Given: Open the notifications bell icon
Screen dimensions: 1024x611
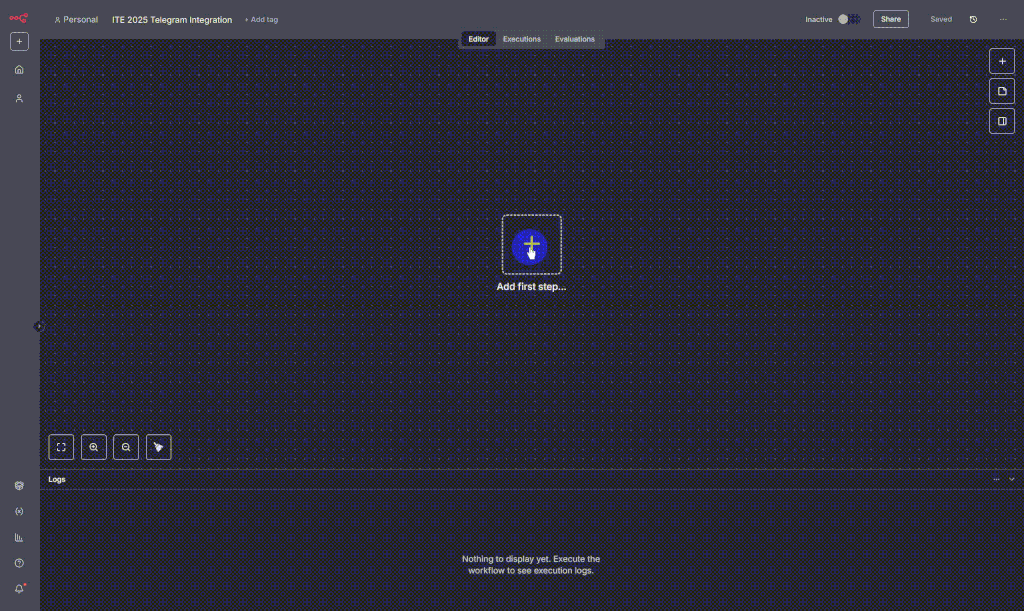Looking at the screenshot, I should pos(19,589).
